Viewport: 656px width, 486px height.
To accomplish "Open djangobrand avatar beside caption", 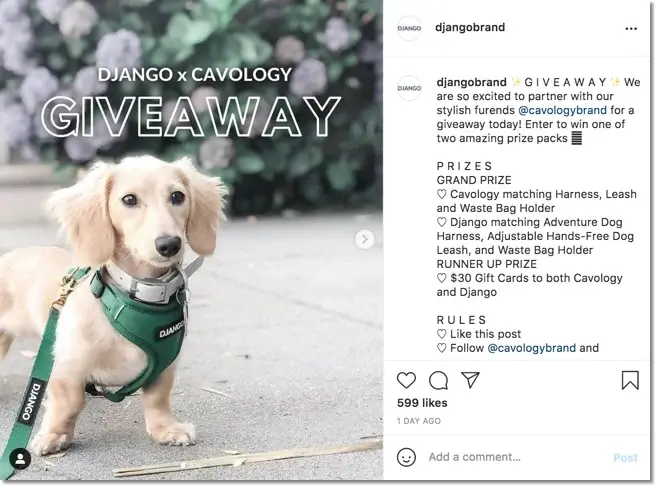I will (409, 88).
